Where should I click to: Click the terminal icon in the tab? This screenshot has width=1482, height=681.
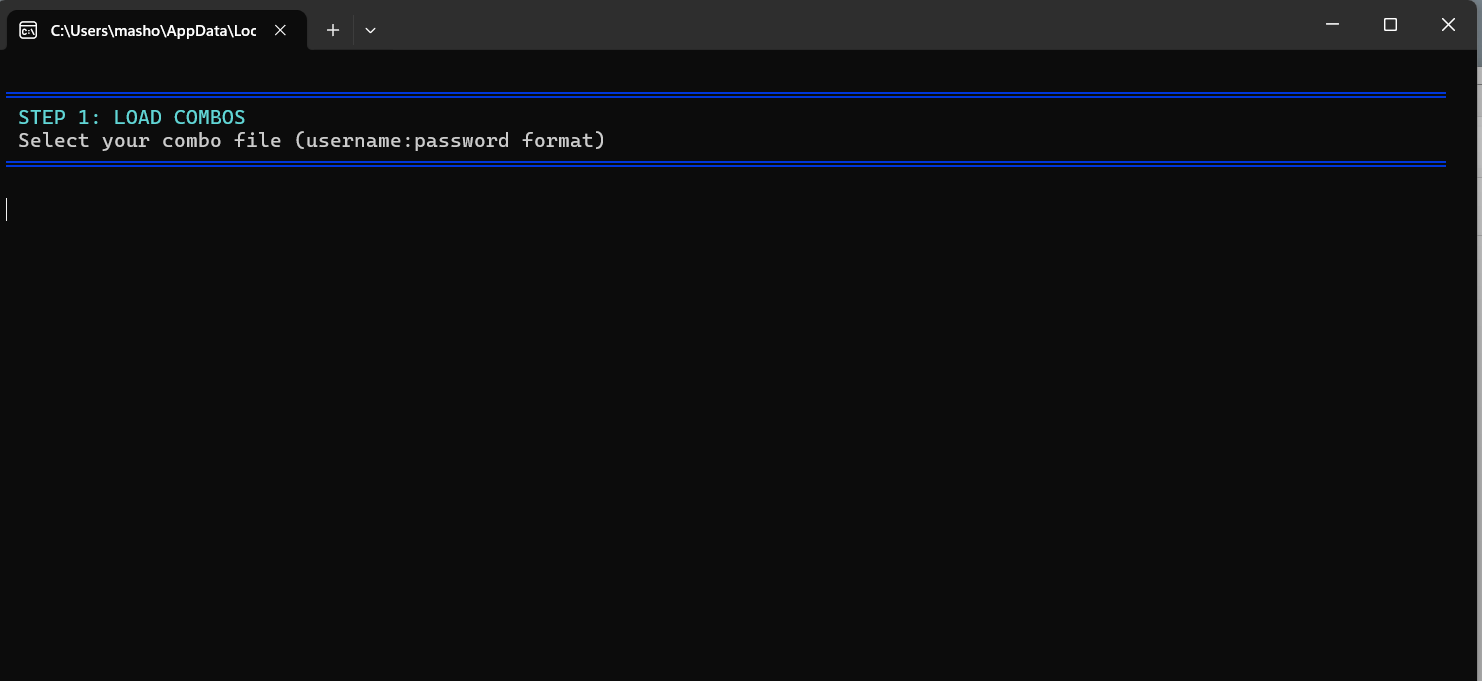28,30
